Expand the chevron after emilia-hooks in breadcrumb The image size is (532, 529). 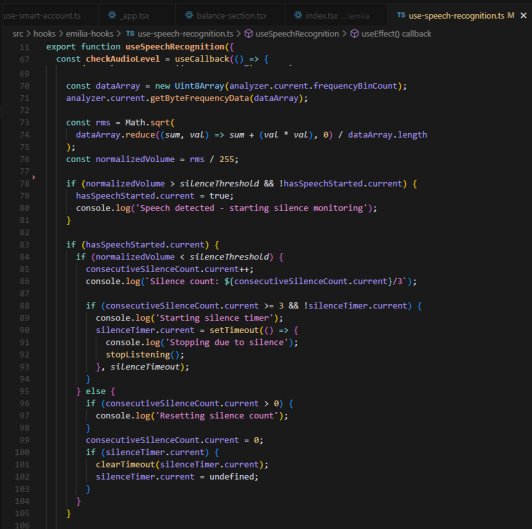pos(118,34)
